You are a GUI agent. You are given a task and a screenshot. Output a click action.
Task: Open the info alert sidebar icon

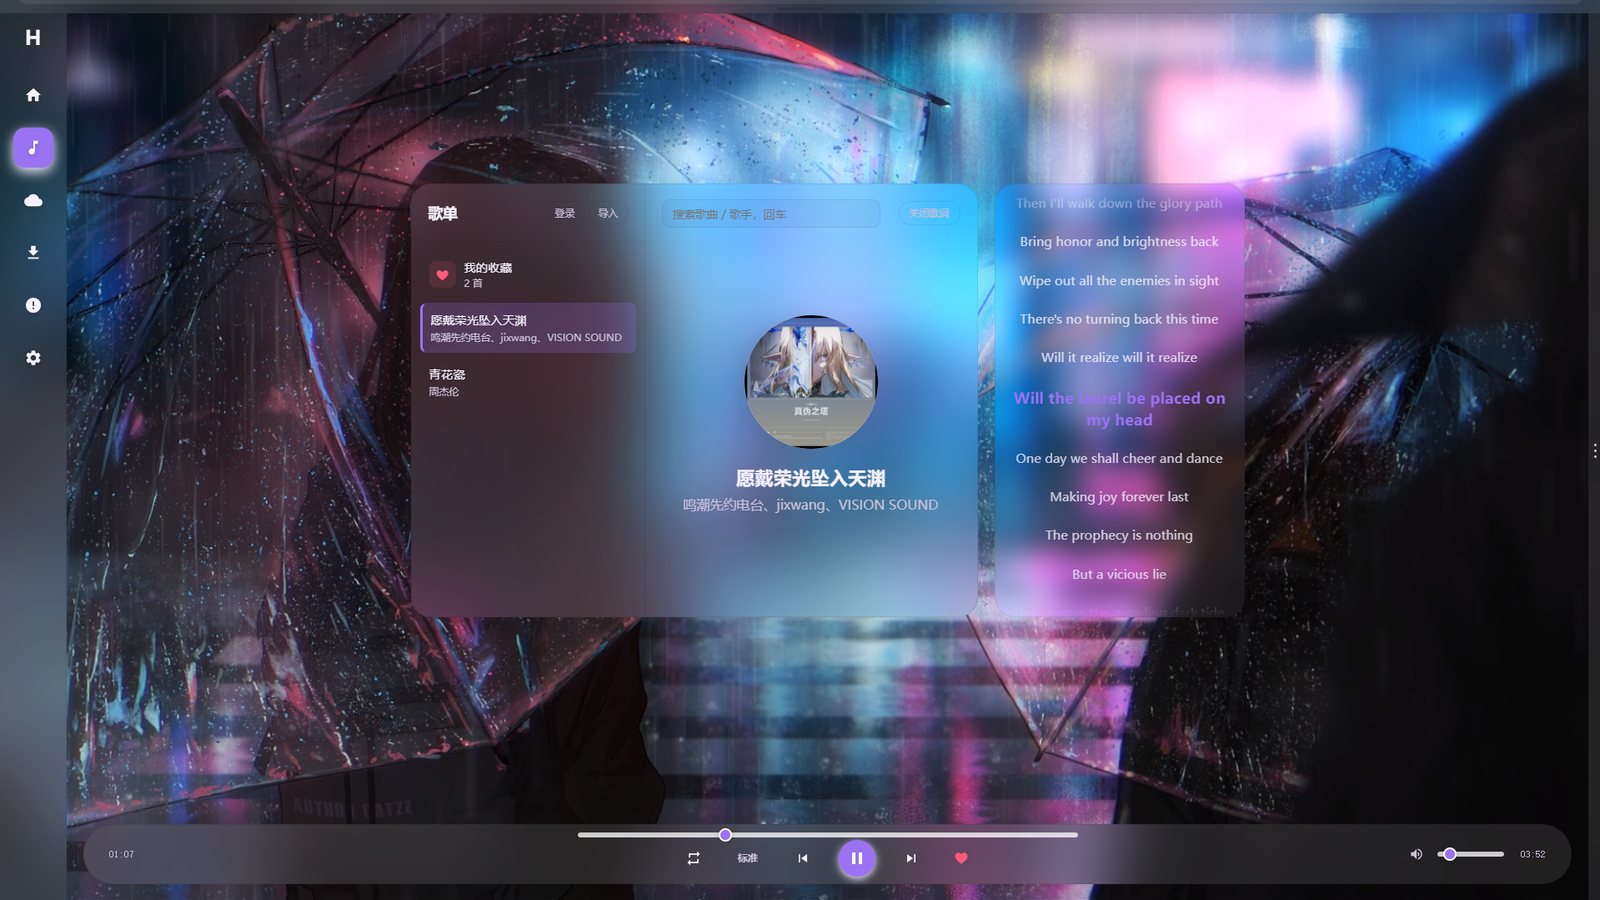click(33, 305)
